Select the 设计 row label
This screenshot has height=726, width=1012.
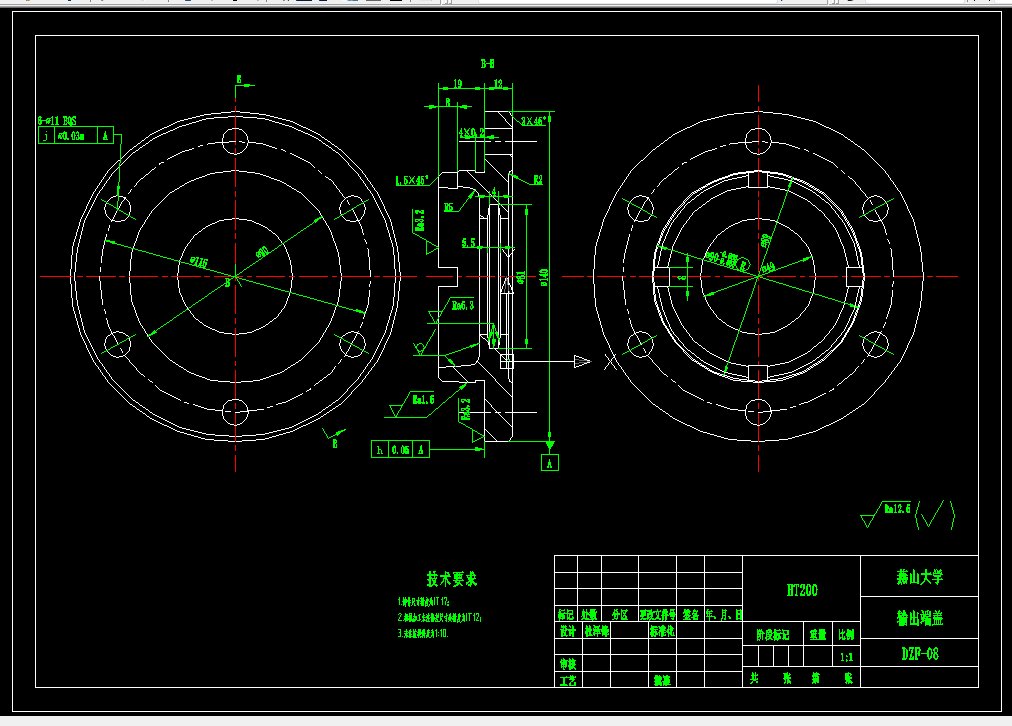[x=567, y=630]
